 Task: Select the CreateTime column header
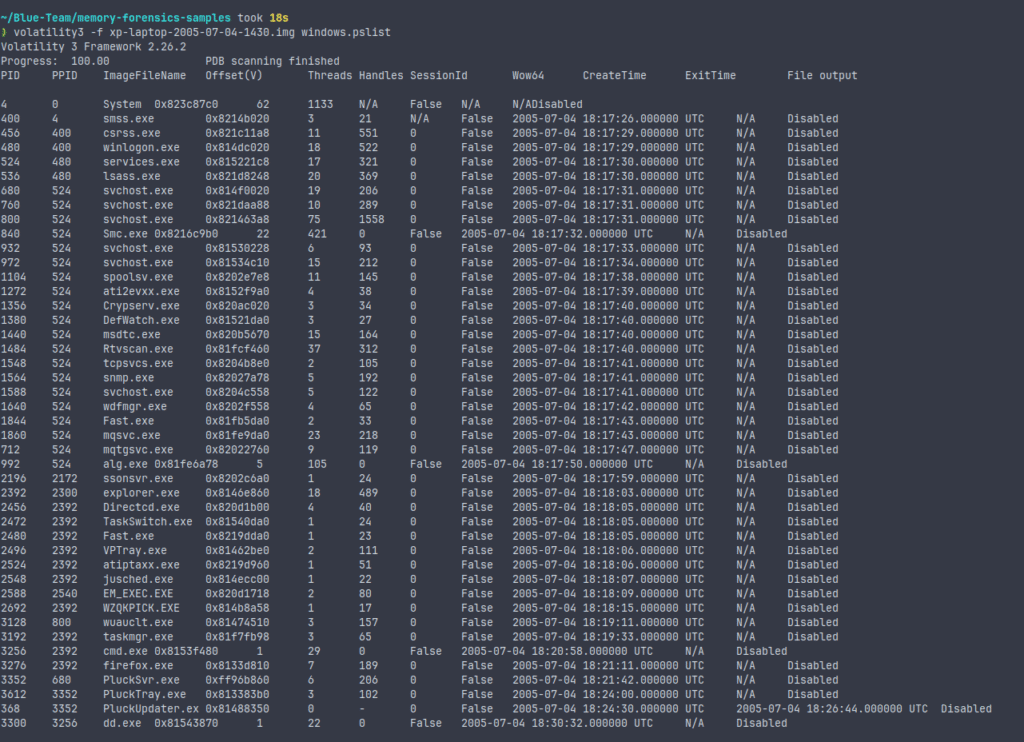tap(615, 76)
